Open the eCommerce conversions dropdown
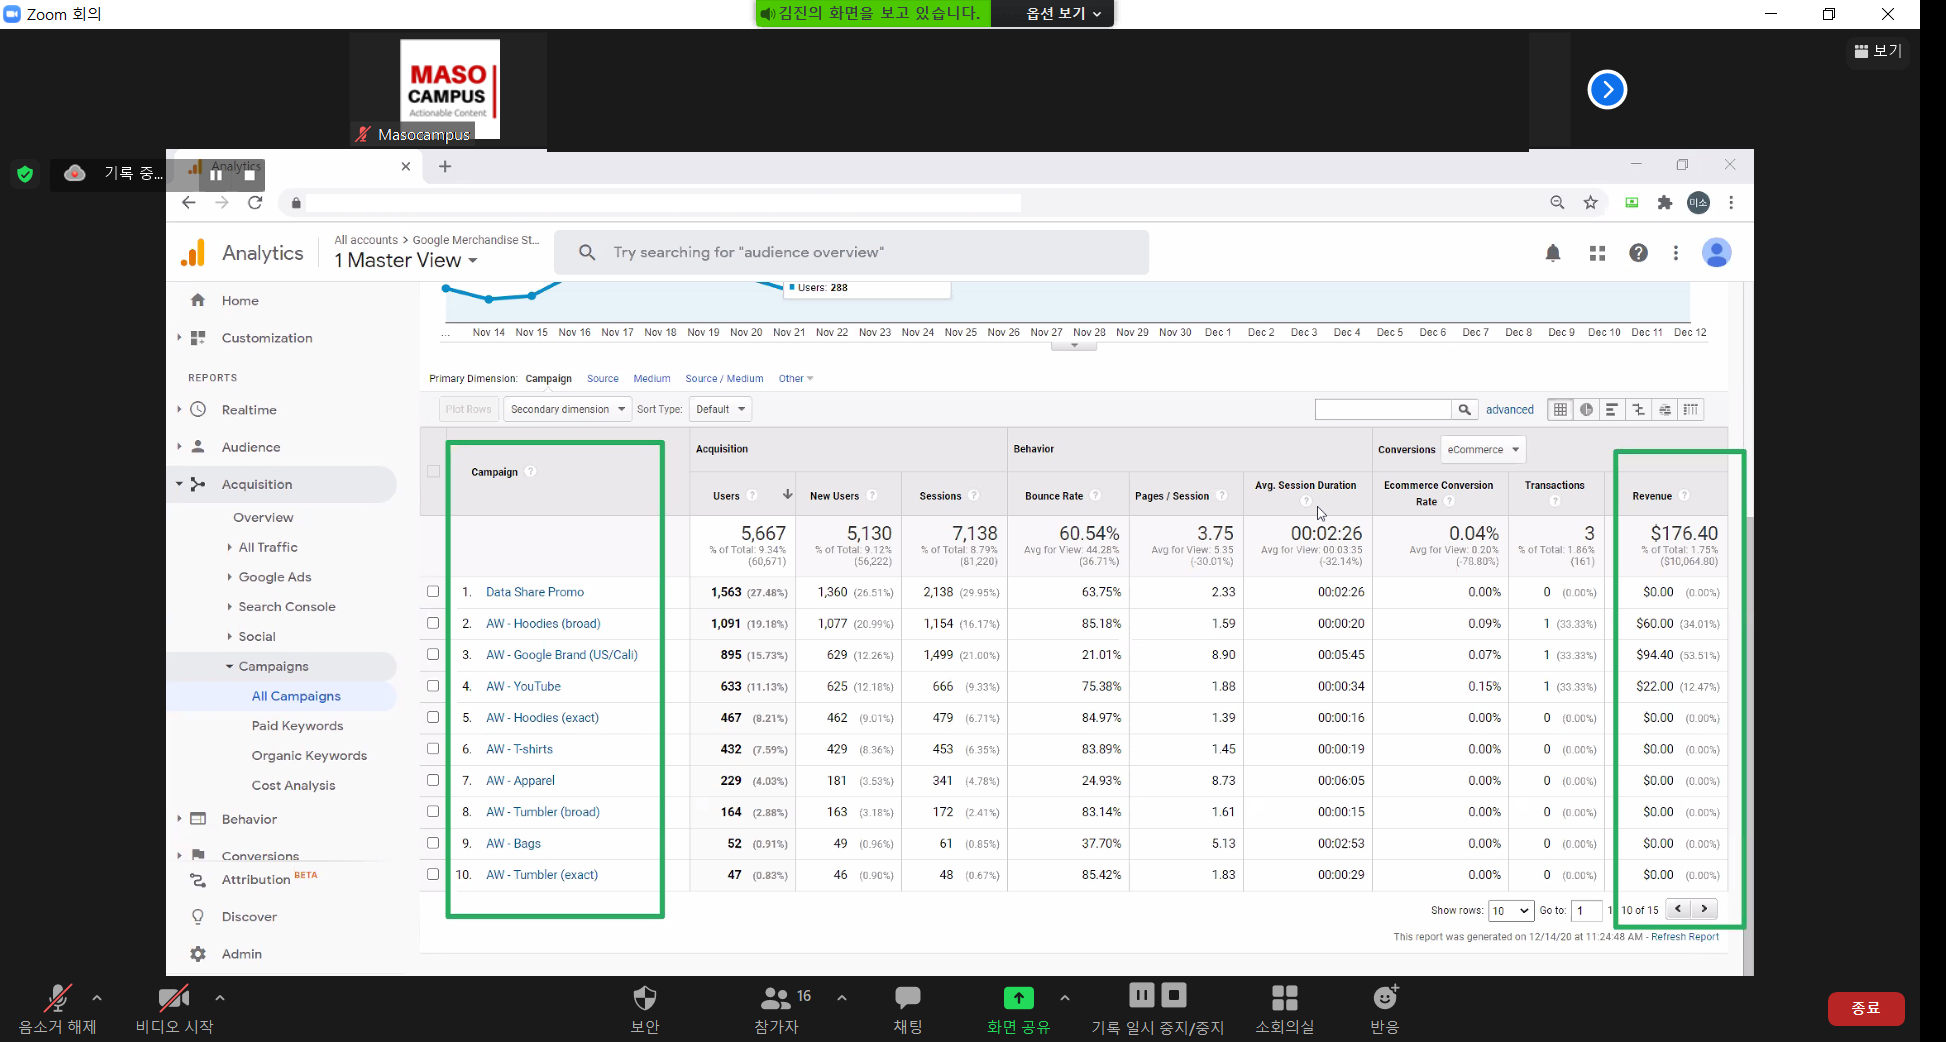The height and width of the screenshot is (1042, 1946). click(x=1482, y=450)
